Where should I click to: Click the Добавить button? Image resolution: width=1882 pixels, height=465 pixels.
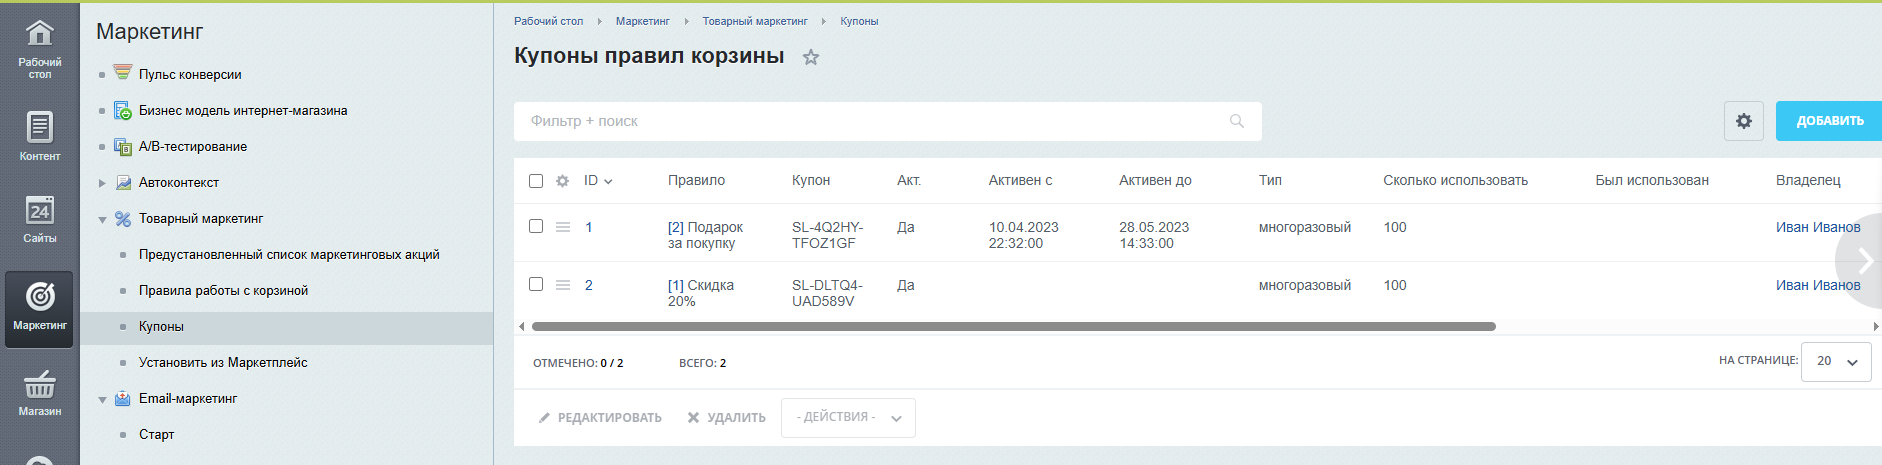(1829, 121)
